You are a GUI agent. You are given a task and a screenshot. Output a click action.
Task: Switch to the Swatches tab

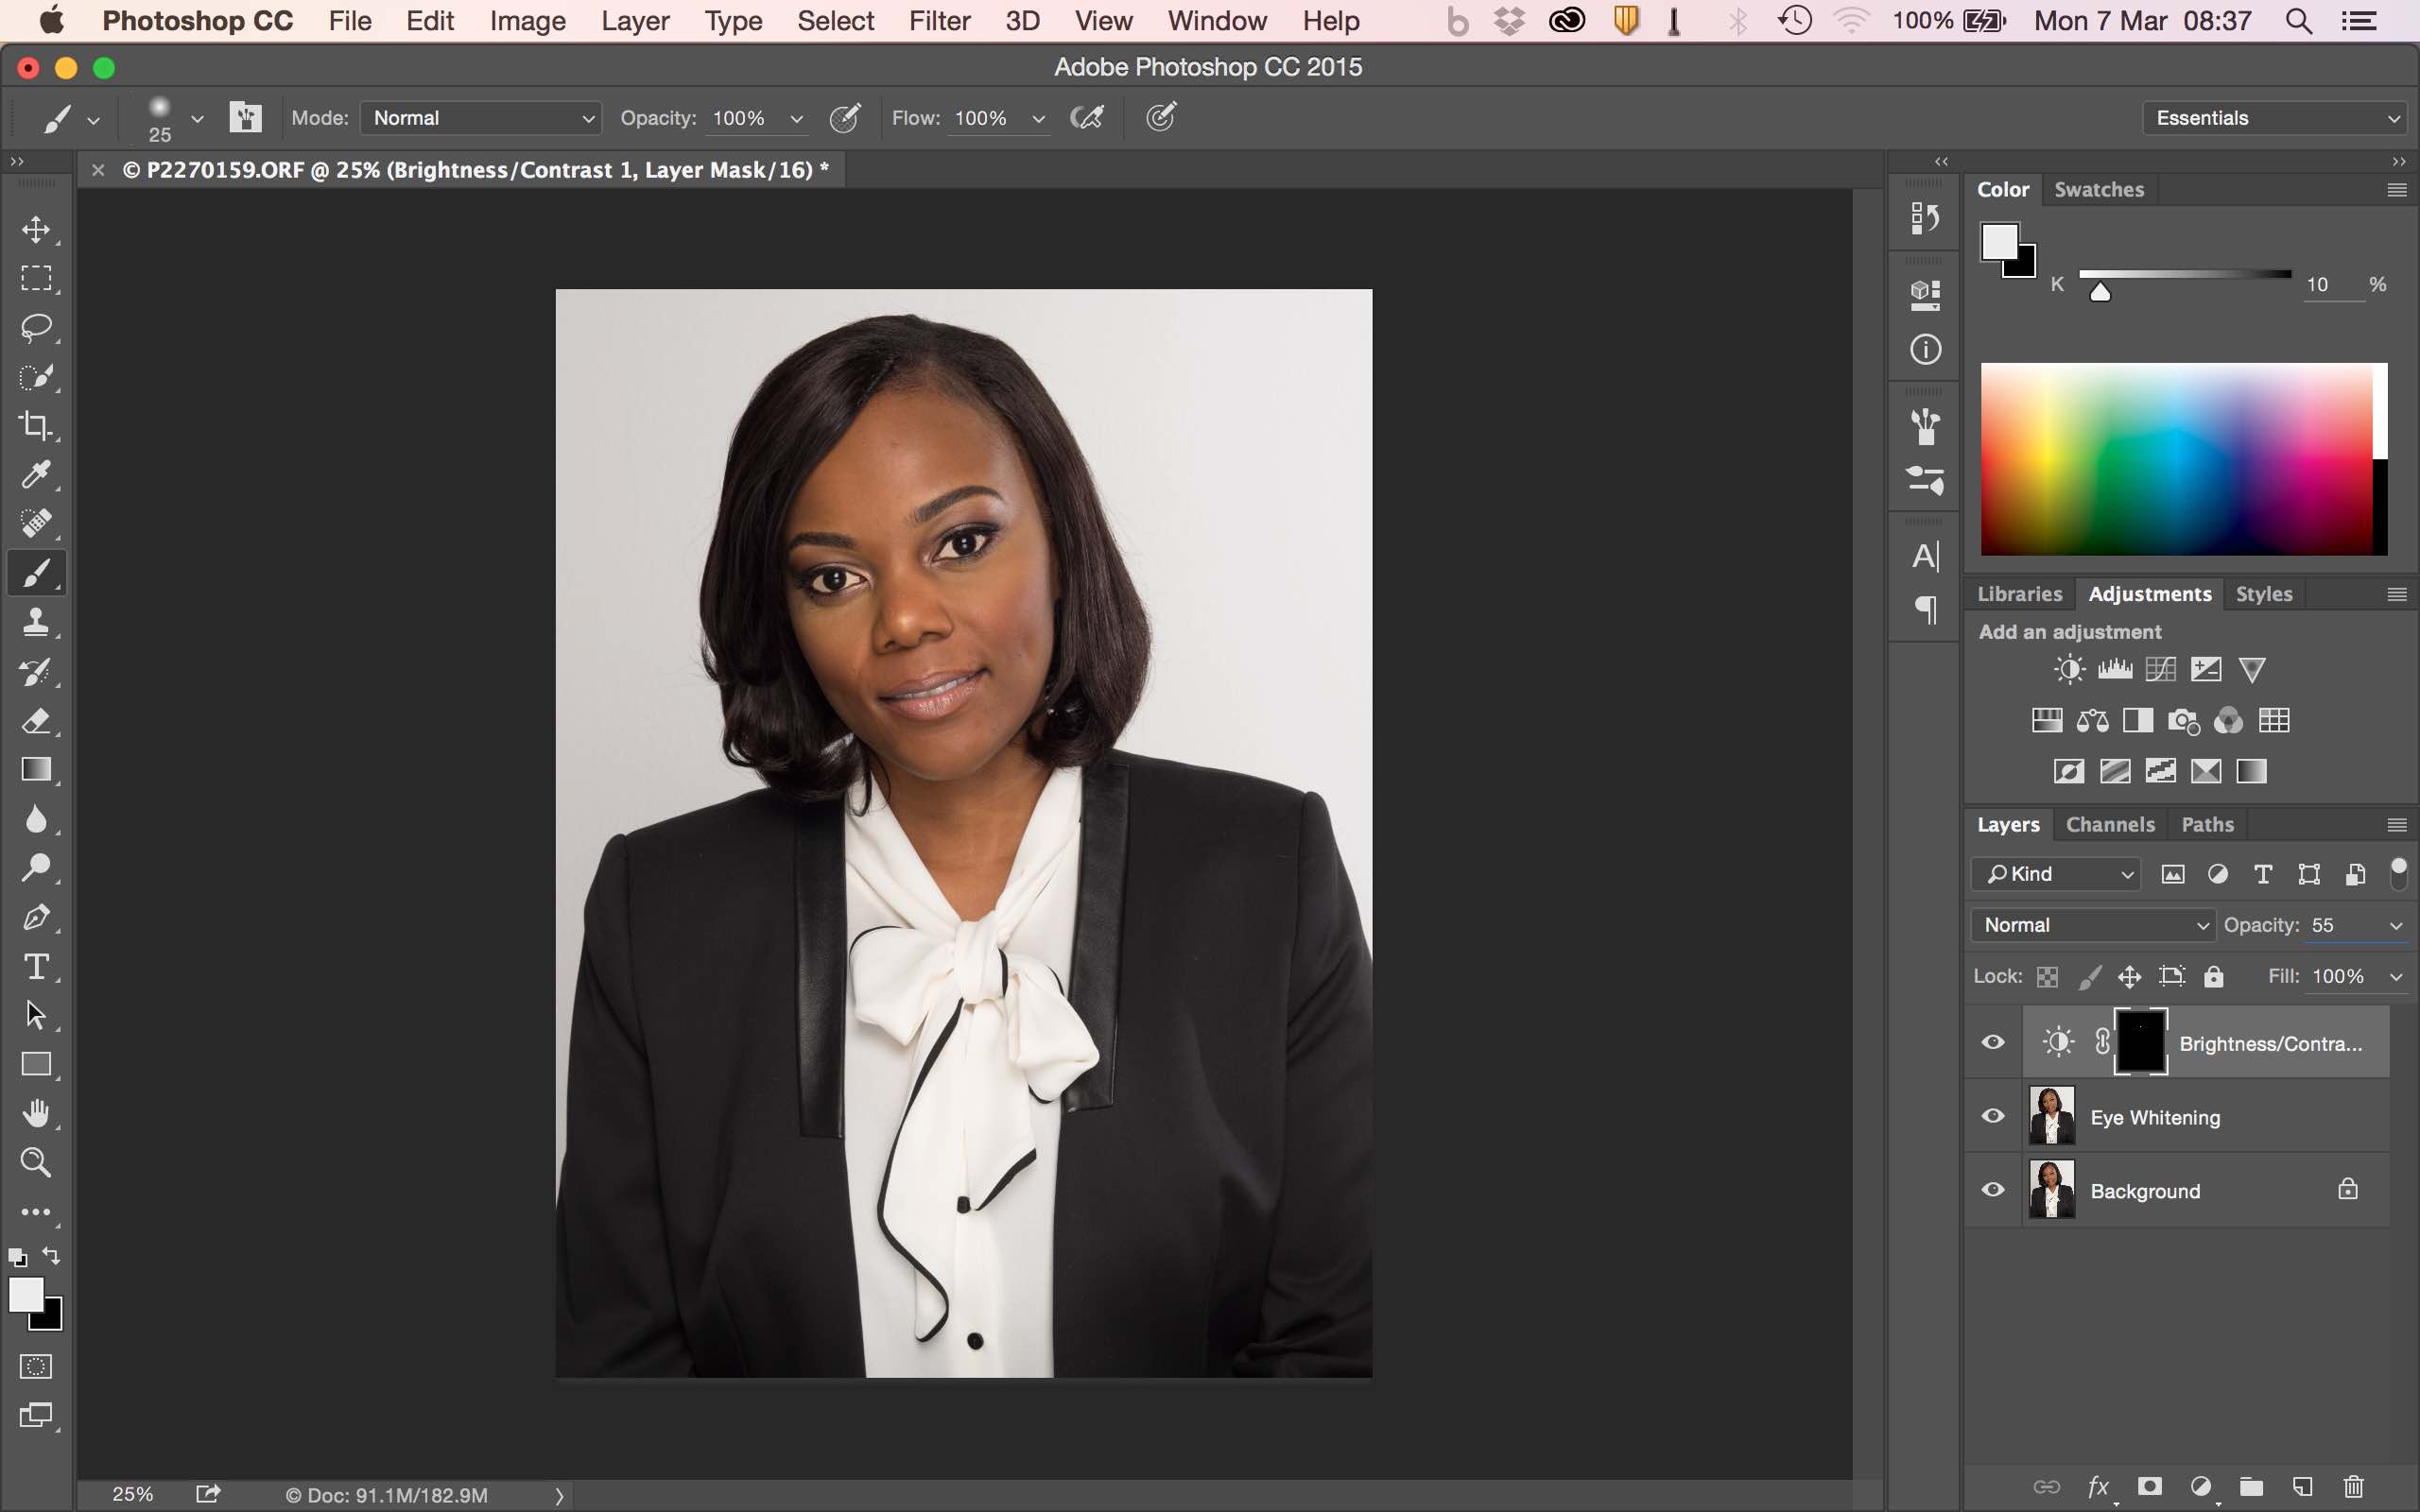click(x=2098, y=190)
